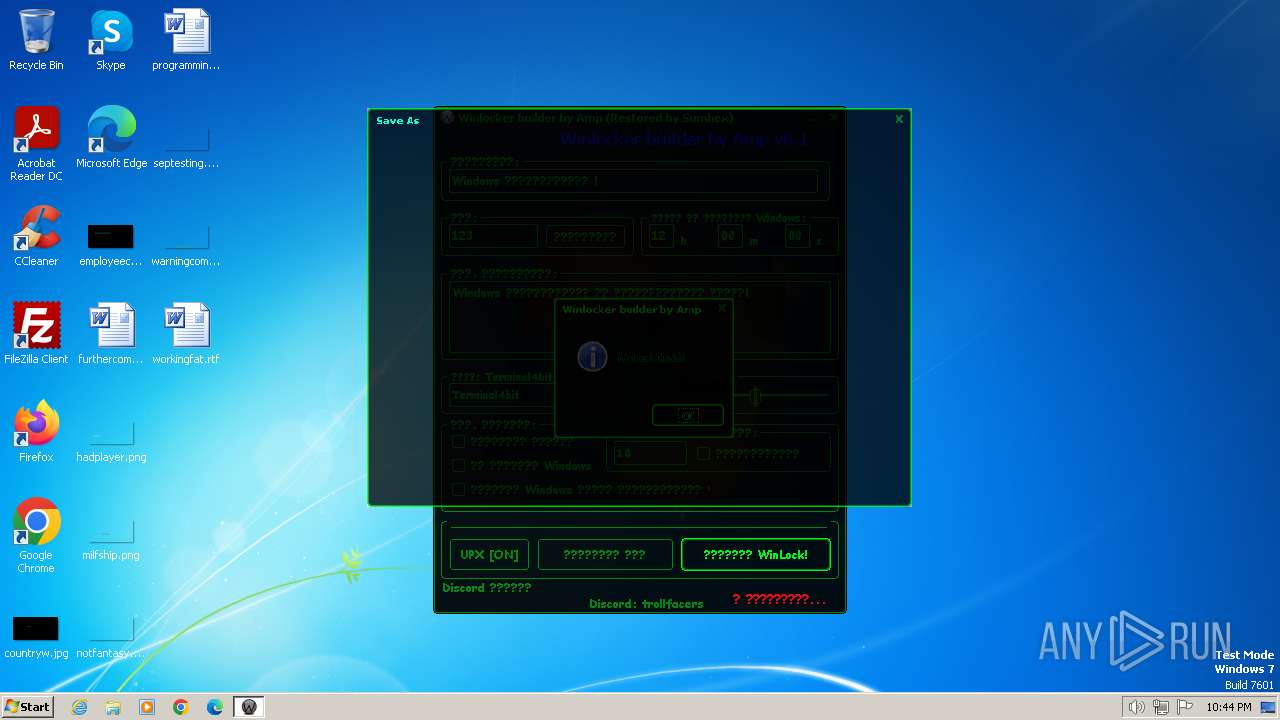Select the employeec... desktop file

(x=111, y=244)
